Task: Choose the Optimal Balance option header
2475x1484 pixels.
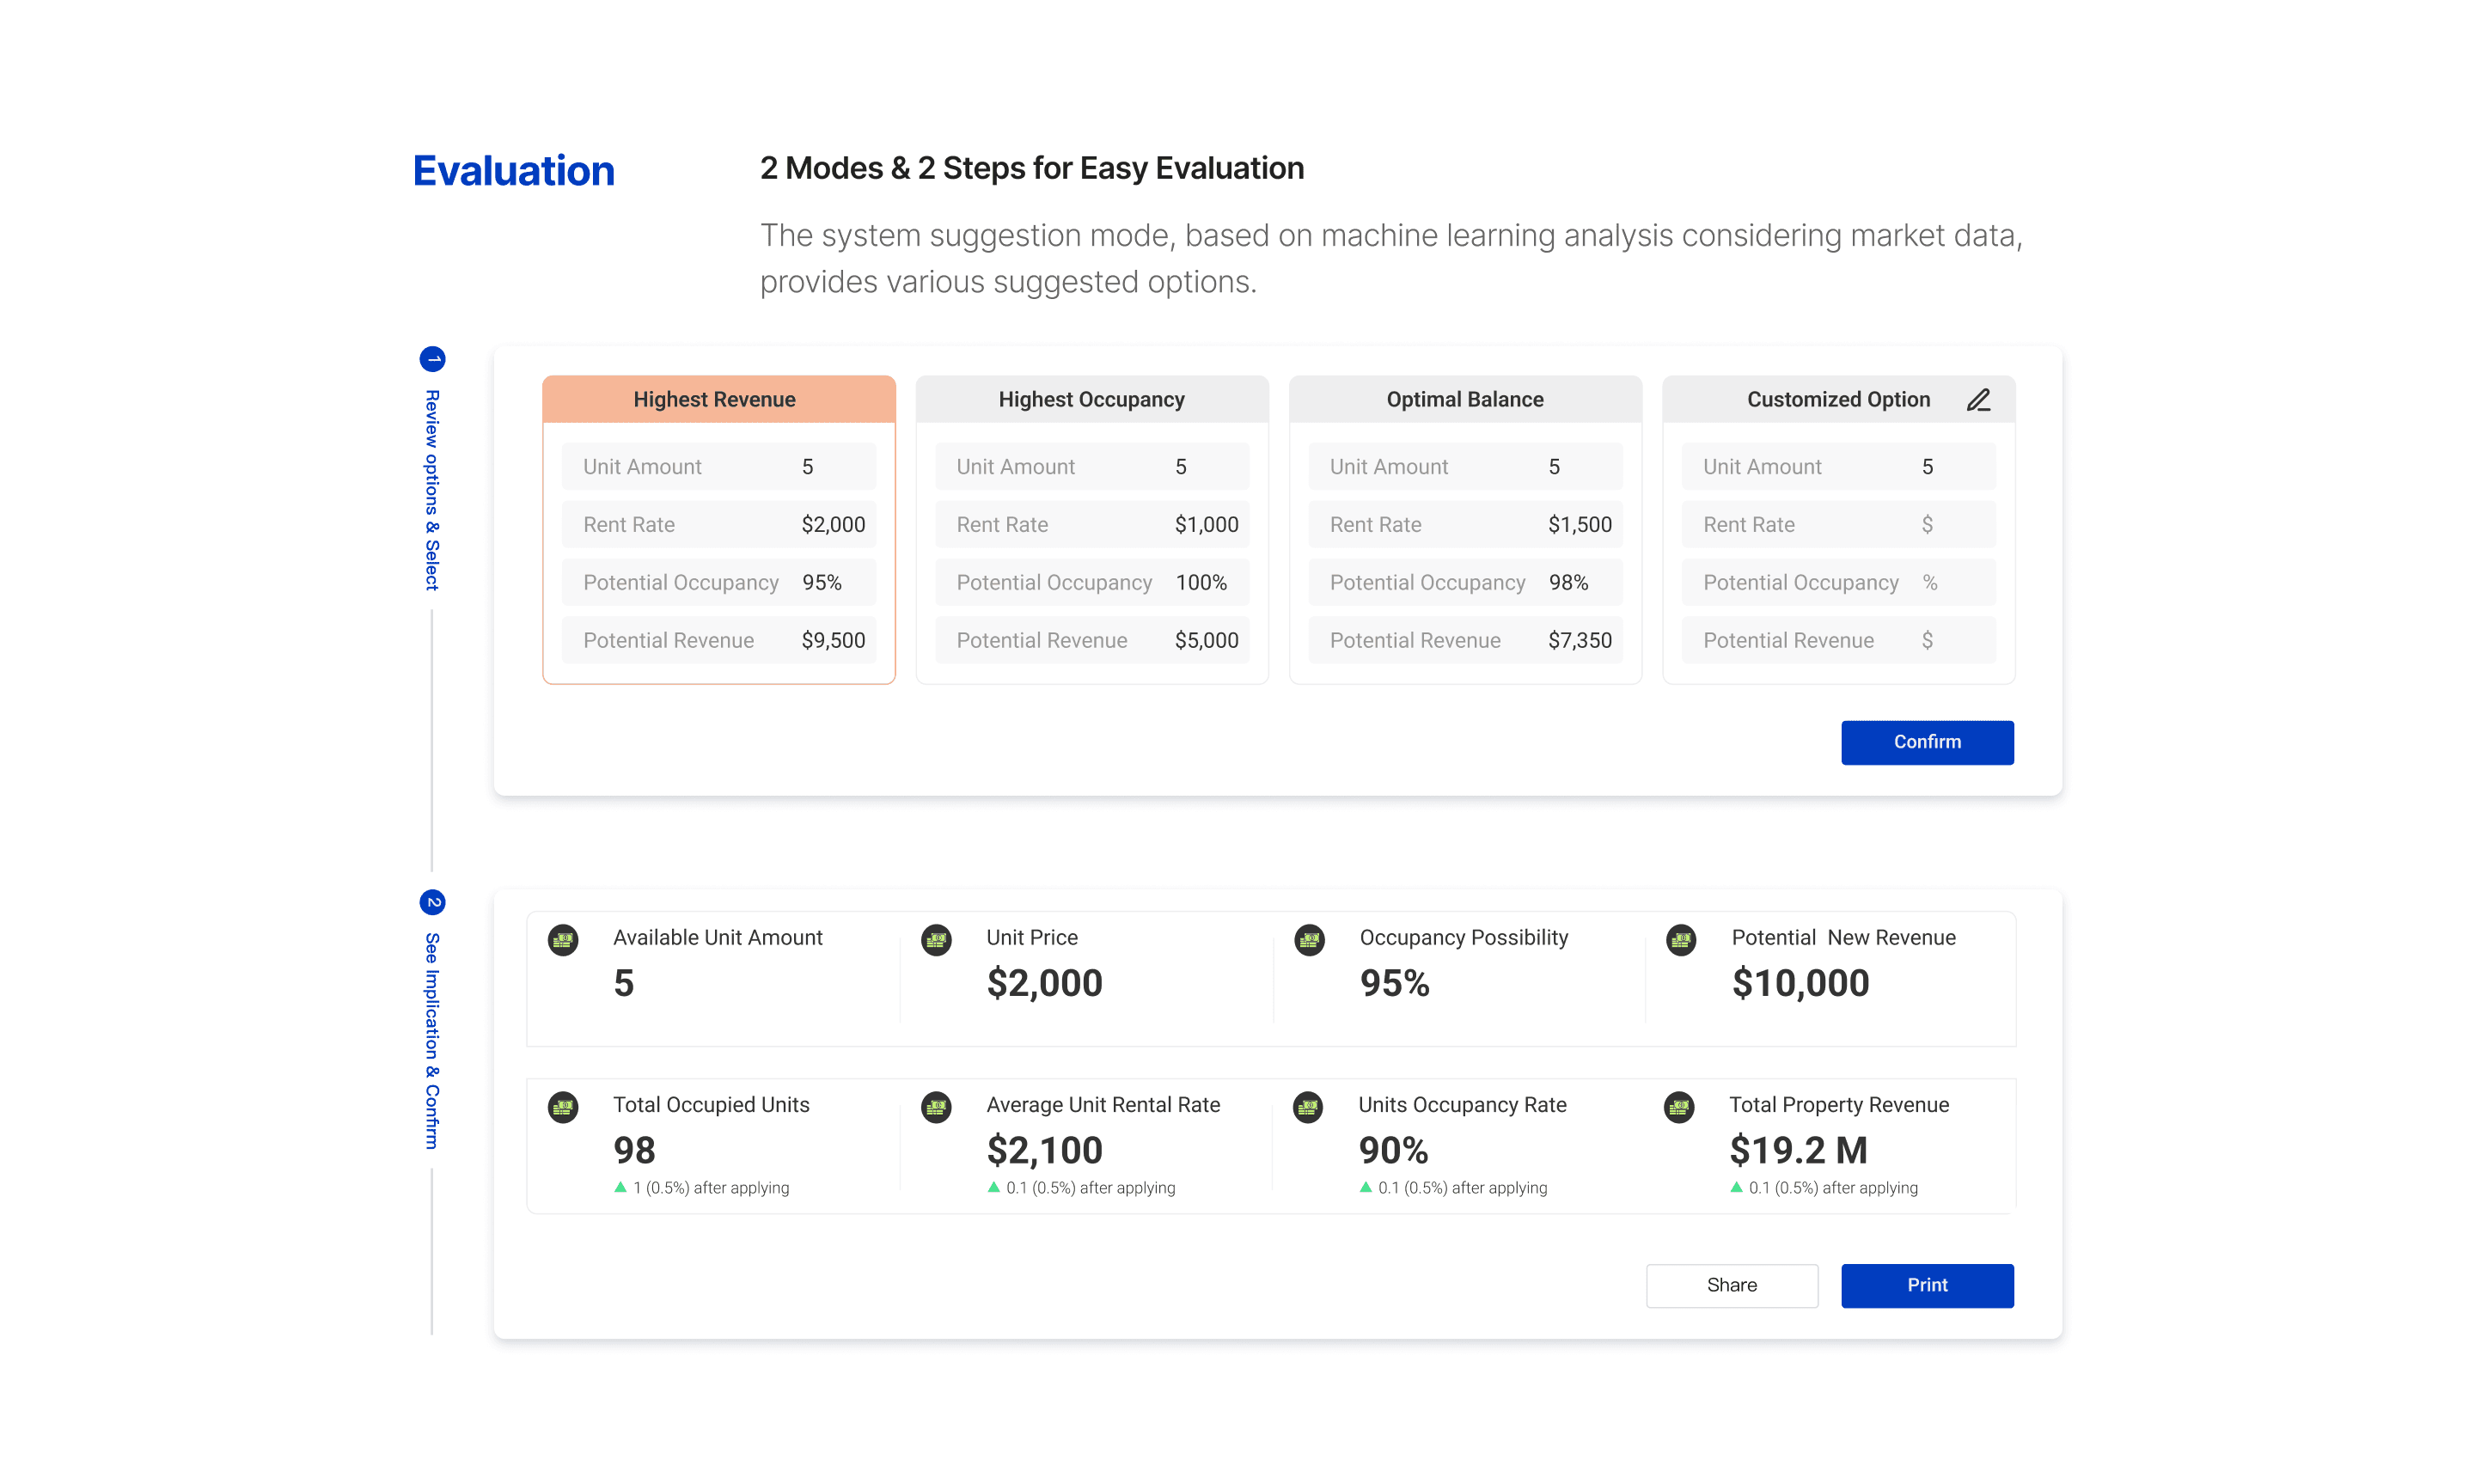Action: click(x=1464, y=399)
